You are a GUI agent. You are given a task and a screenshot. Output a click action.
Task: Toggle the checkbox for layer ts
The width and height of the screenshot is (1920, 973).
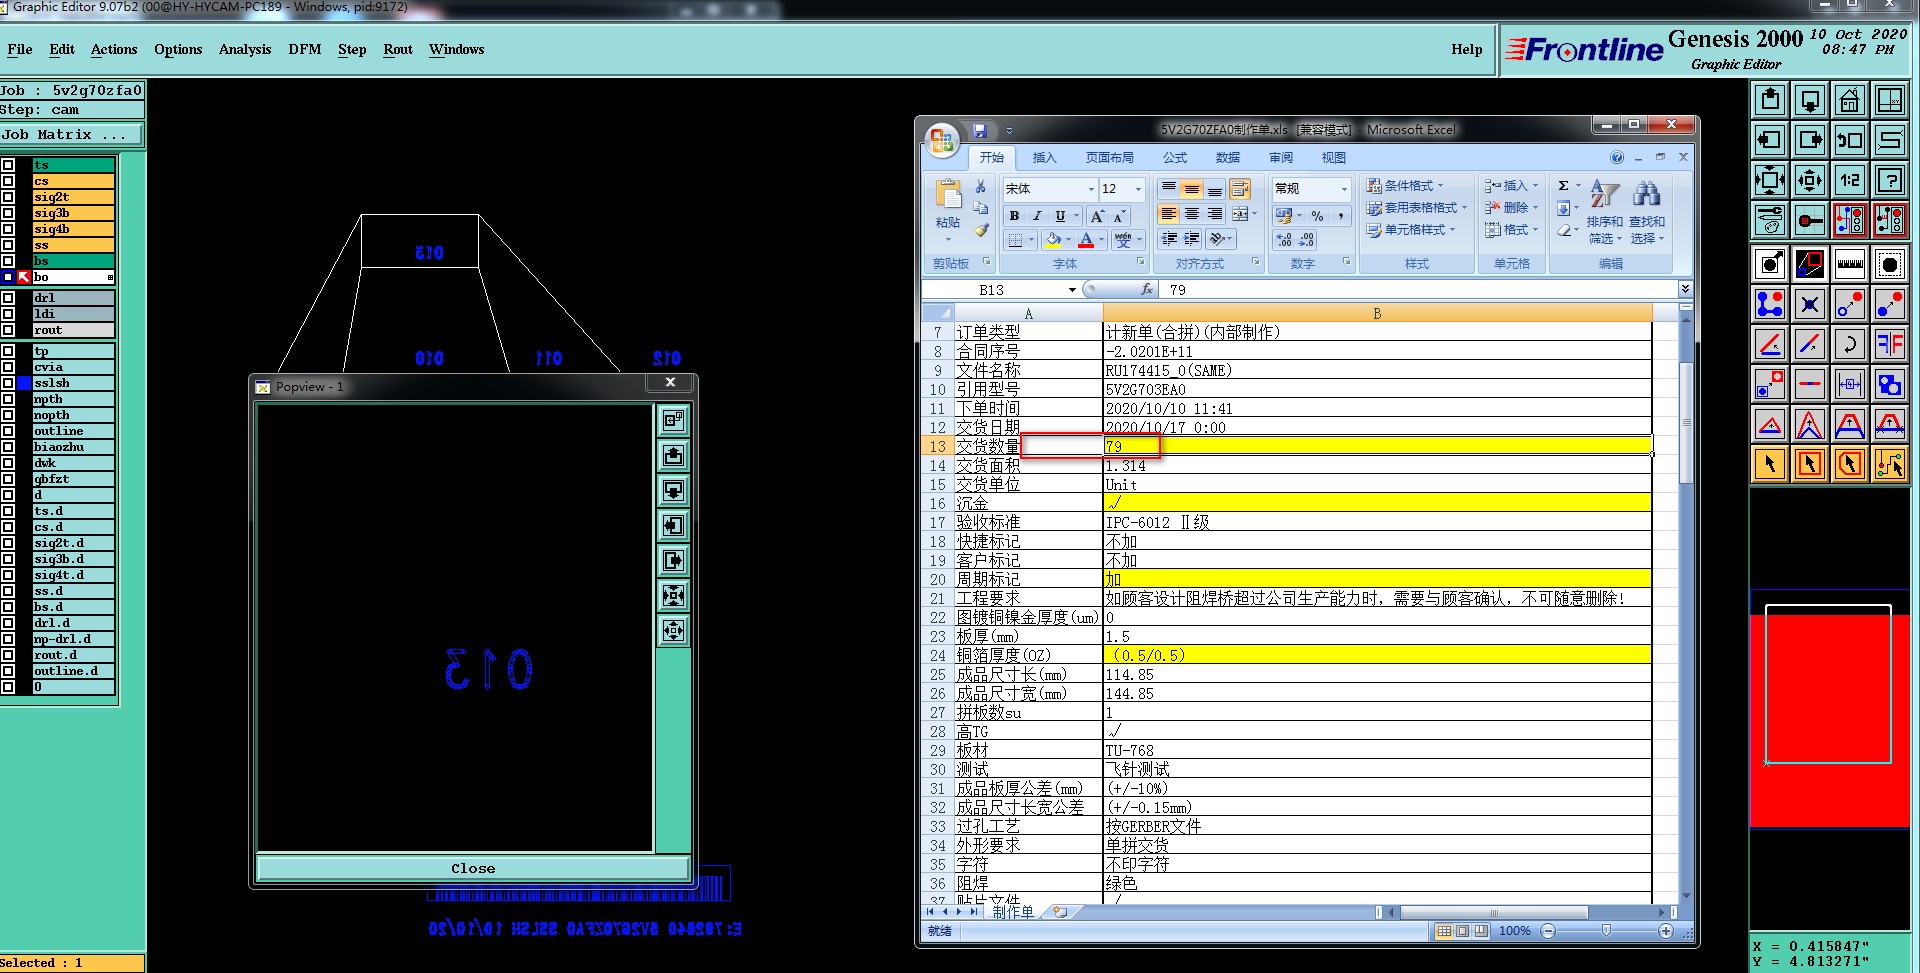click(8, 165)
